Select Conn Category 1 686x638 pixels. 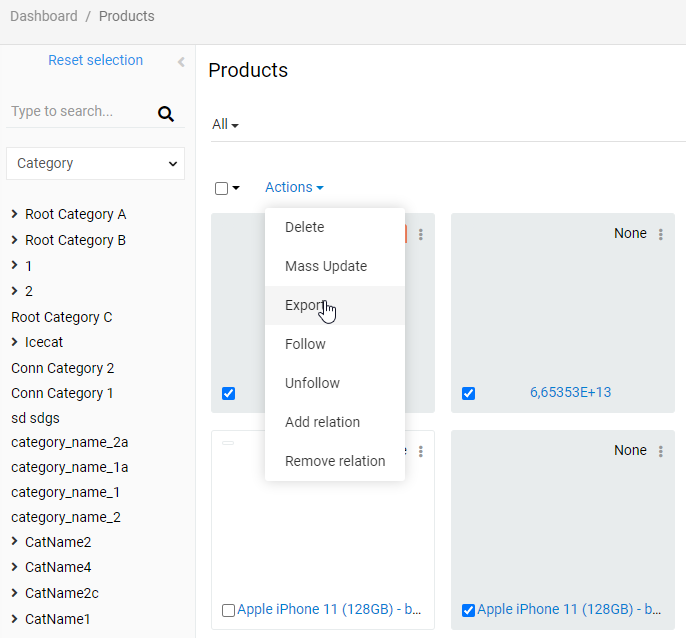tap(62, 393)
